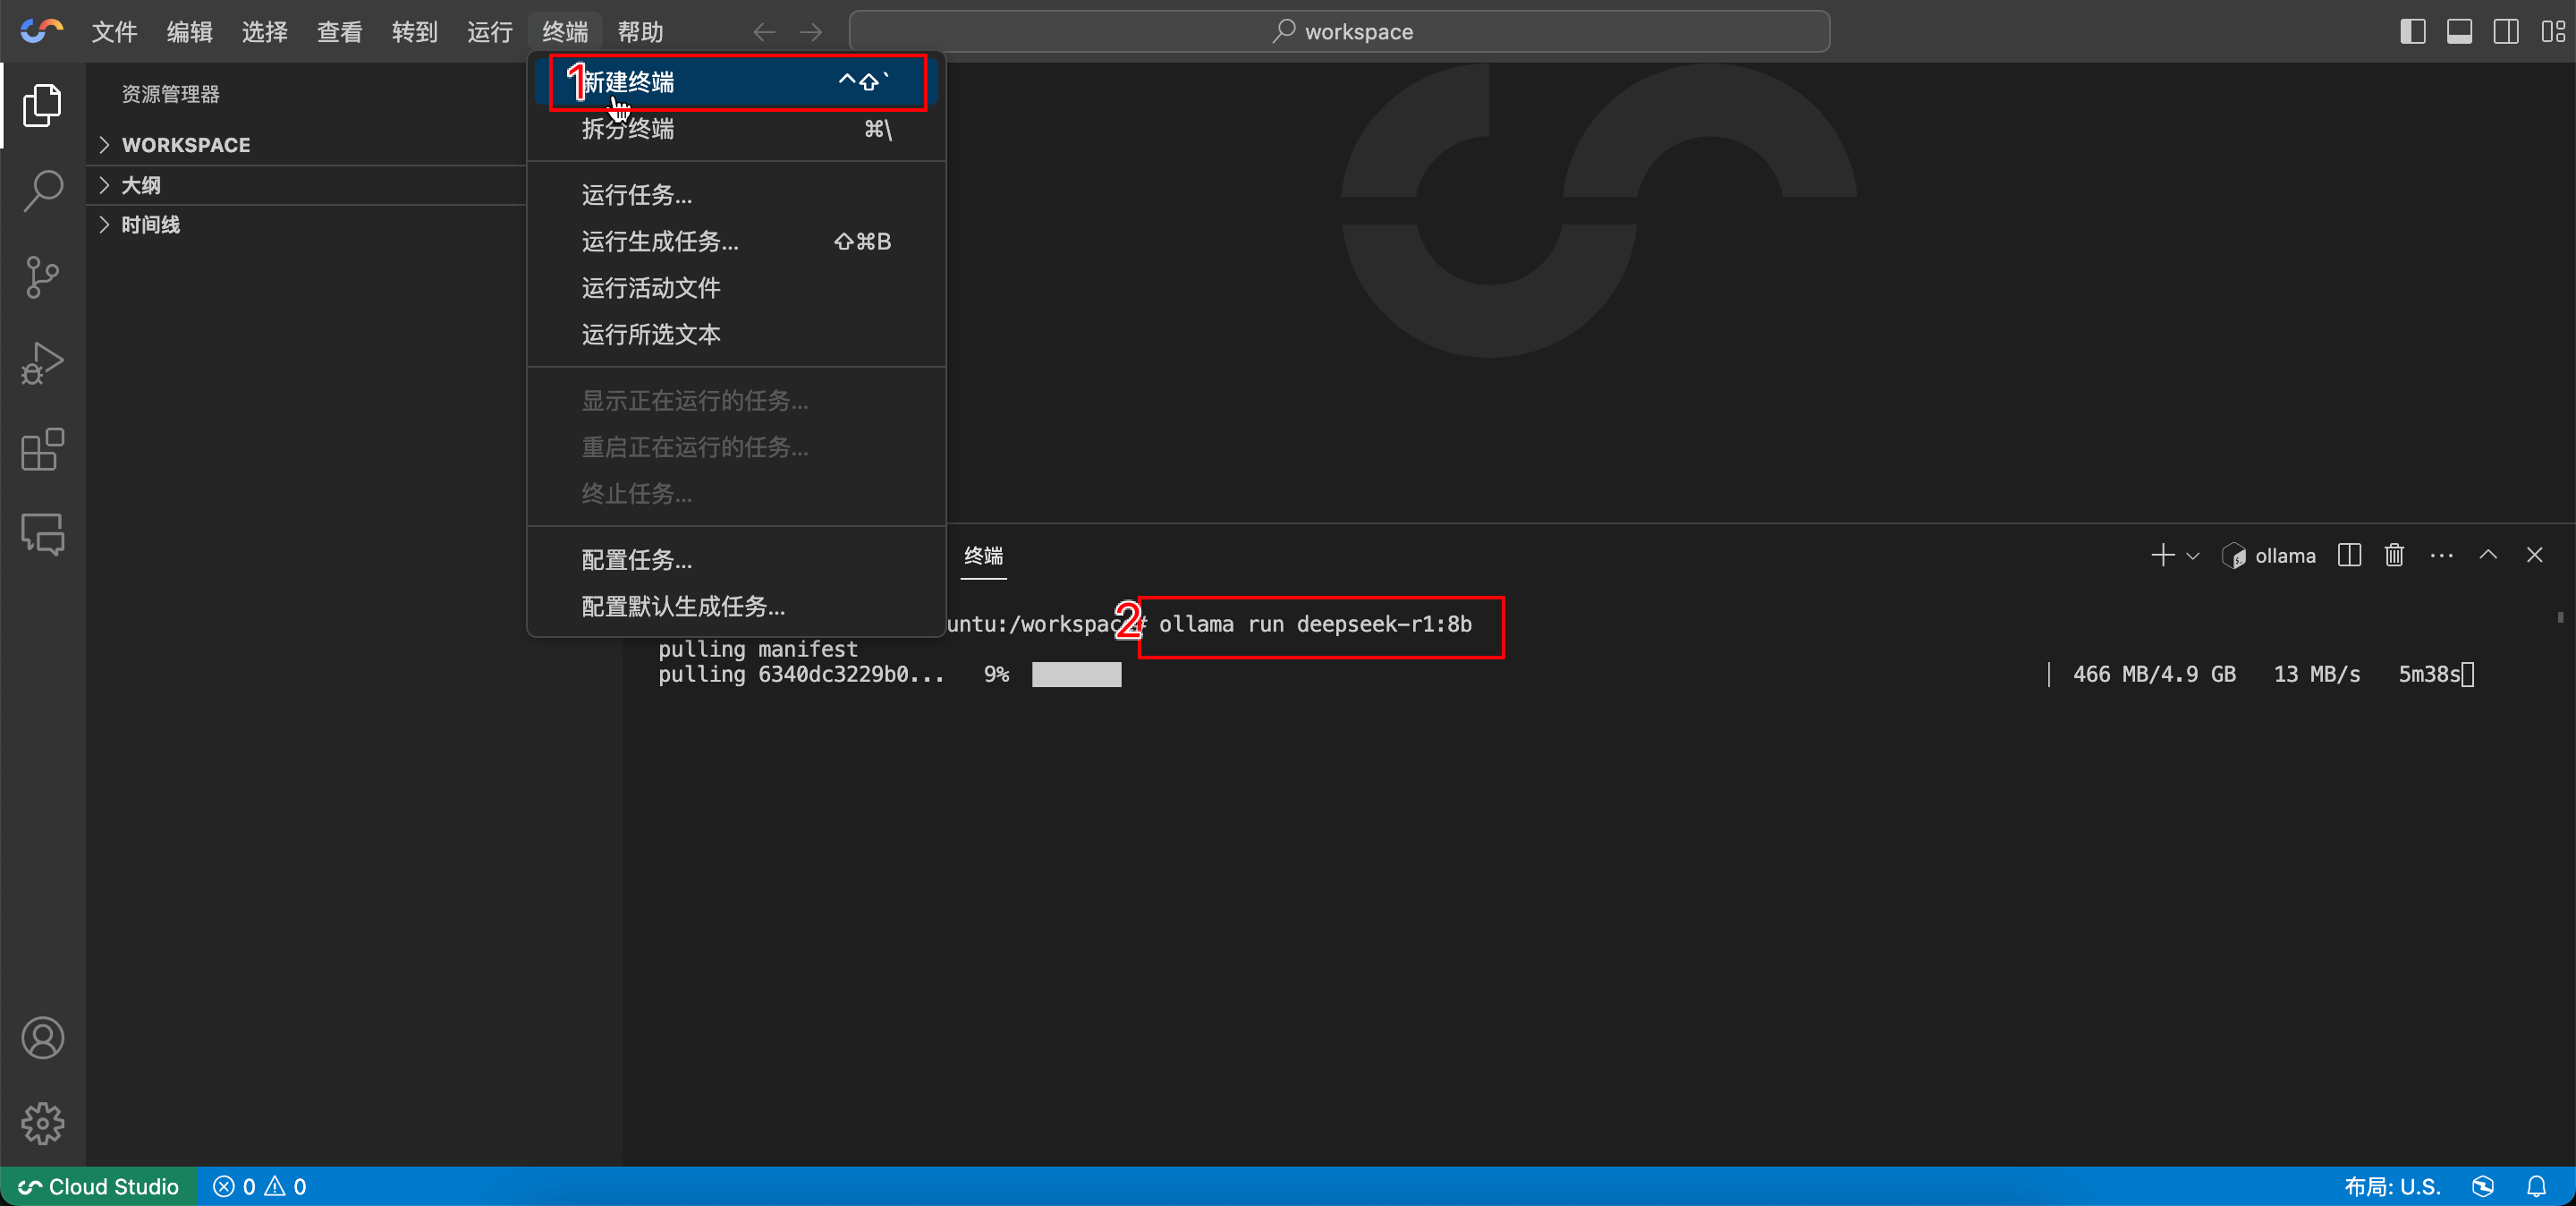Open the Search sidebar icon
The height and width of the screenshot is (1206, 2576).
click(x=42, y=190)
